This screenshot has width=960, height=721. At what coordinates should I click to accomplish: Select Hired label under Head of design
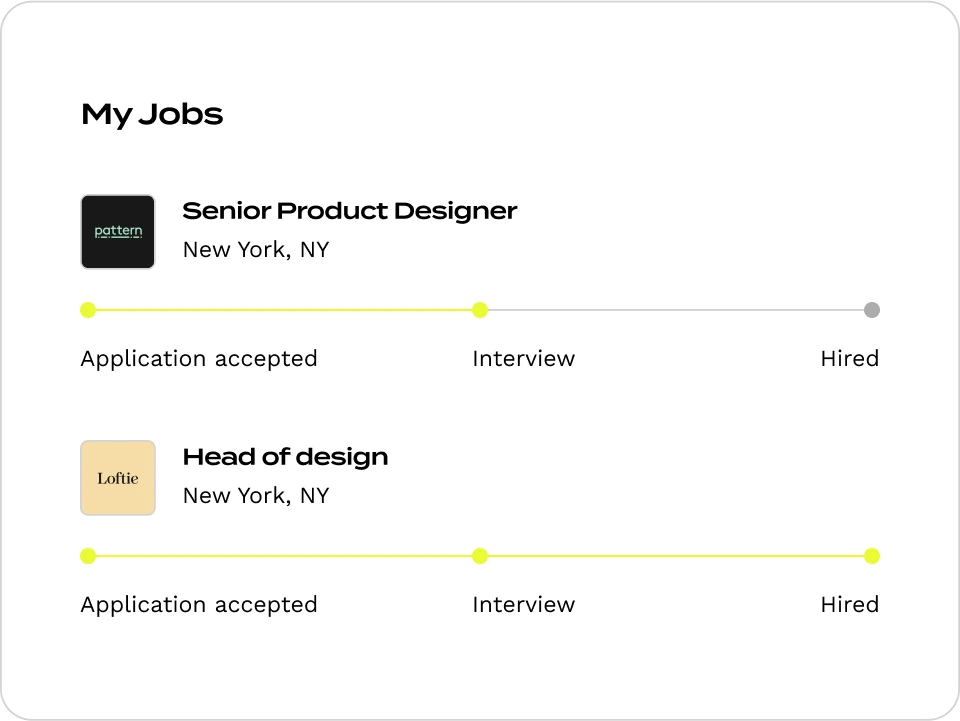click(x=850, y=604)
